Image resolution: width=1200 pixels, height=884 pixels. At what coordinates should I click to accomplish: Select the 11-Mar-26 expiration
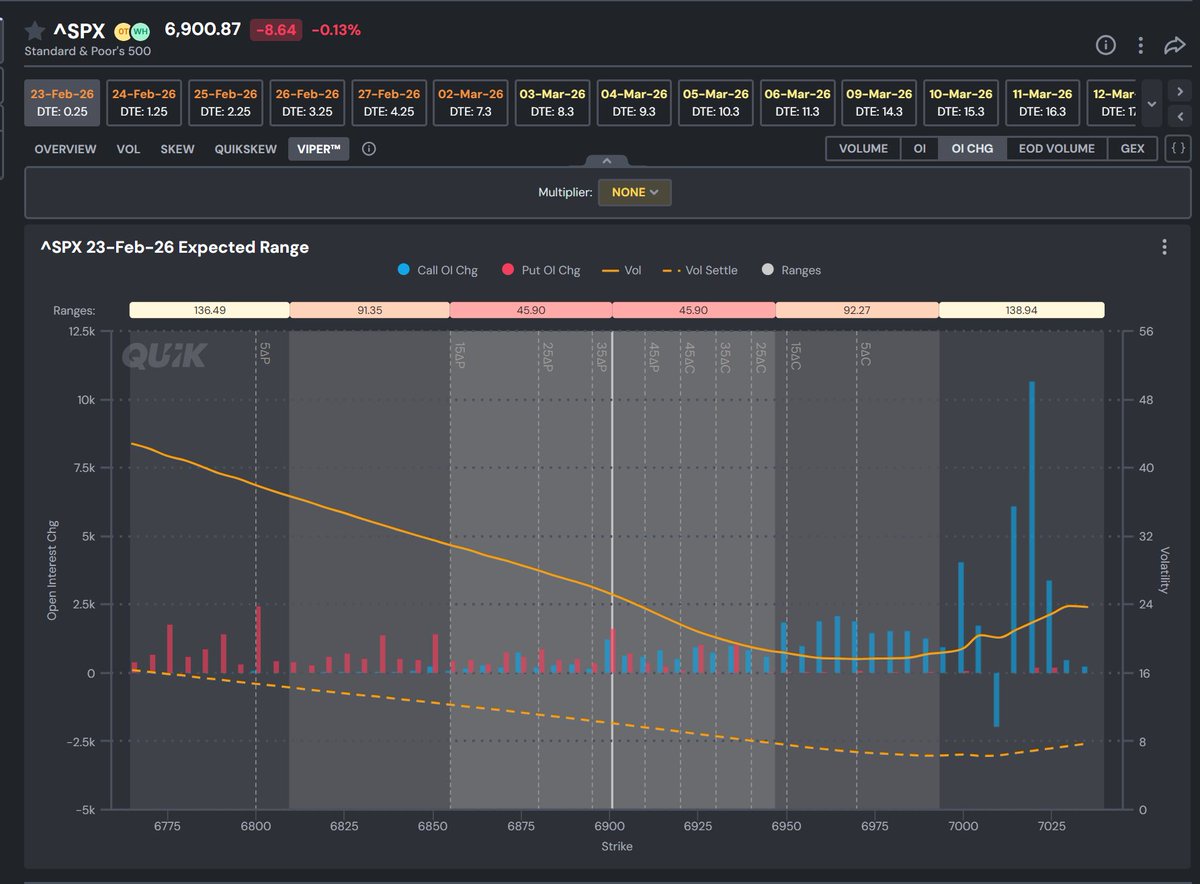coord(1042,103)
